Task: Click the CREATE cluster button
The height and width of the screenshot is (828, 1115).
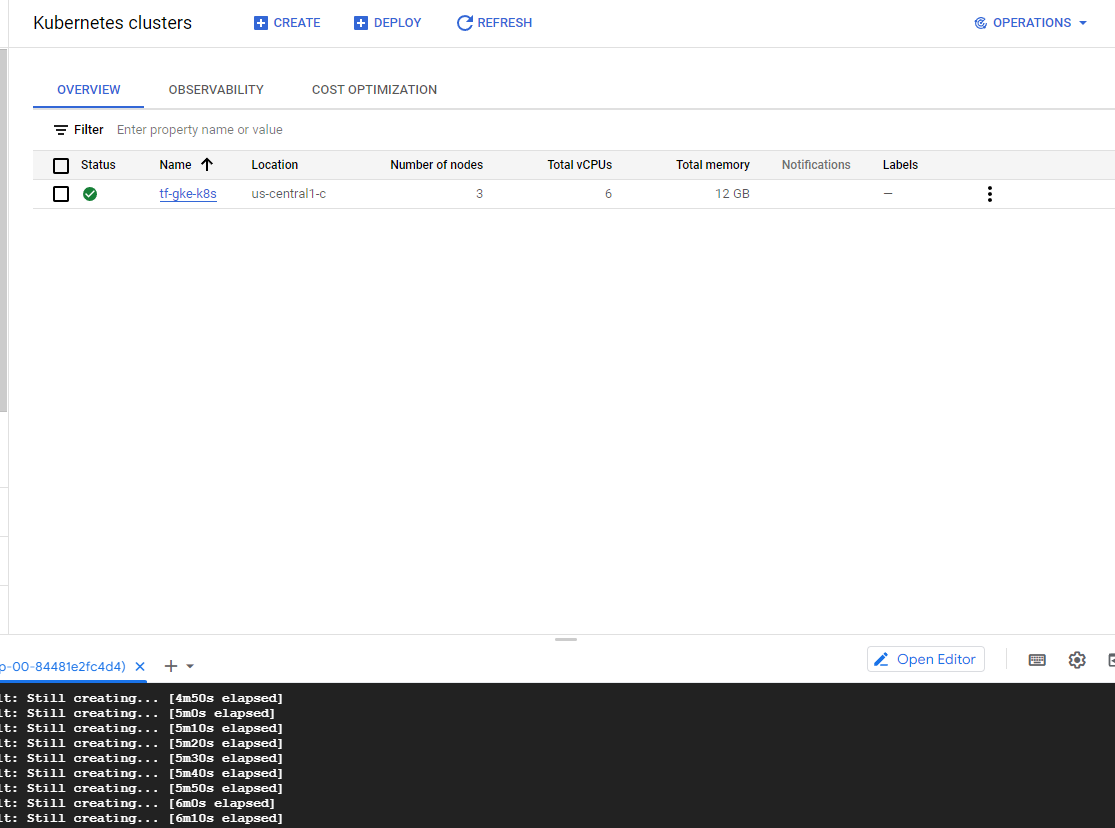Action: click(x=287, y=23)
